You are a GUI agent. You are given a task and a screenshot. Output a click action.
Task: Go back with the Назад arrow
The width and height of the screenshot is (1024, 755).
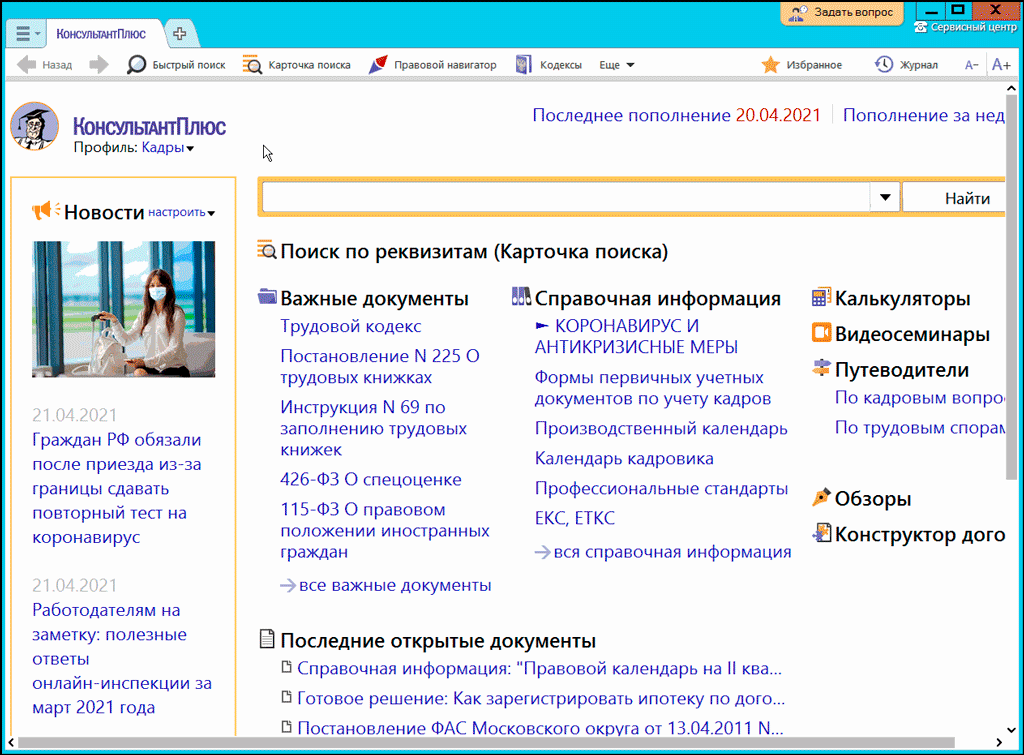[x=44, y=65]
